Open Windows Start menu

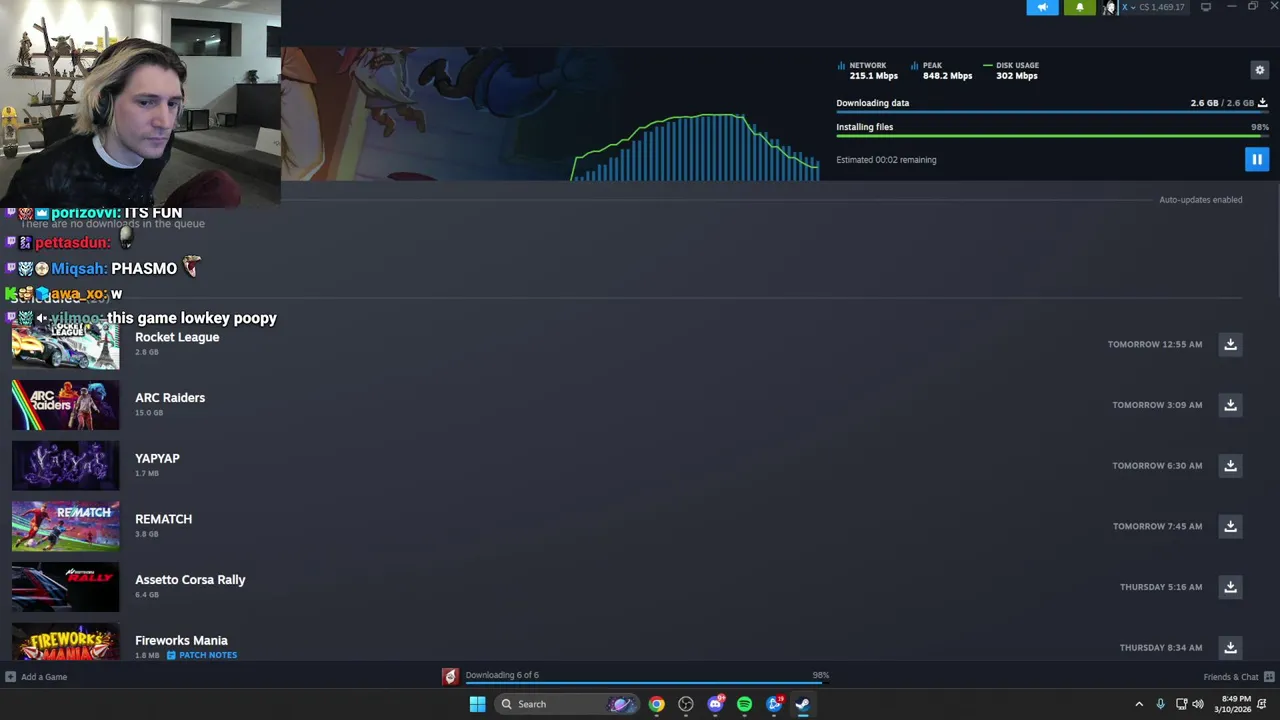477,704
